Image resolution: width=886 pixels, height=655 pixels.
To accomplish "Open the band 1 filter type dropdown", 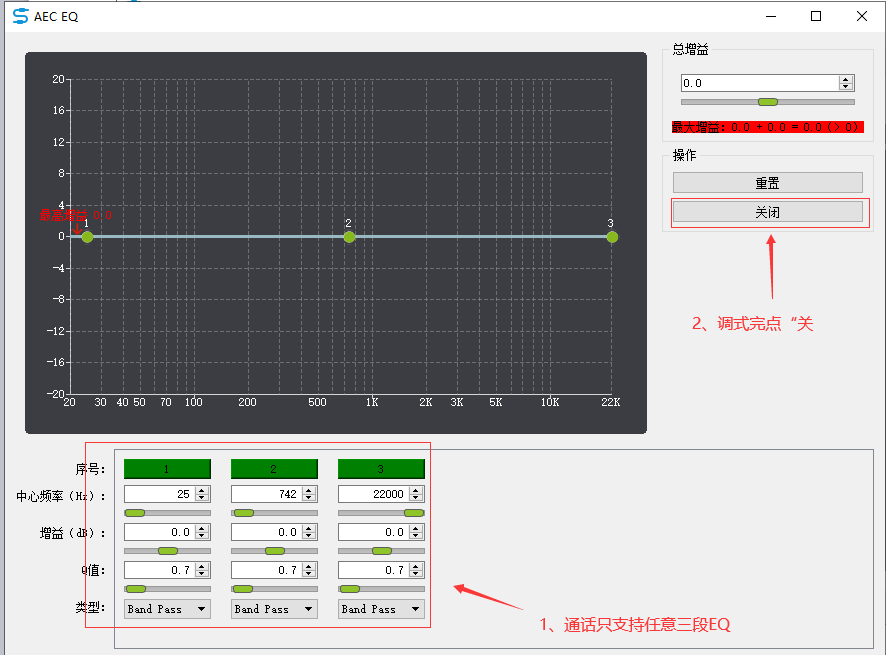I will [x=167, y=609].
